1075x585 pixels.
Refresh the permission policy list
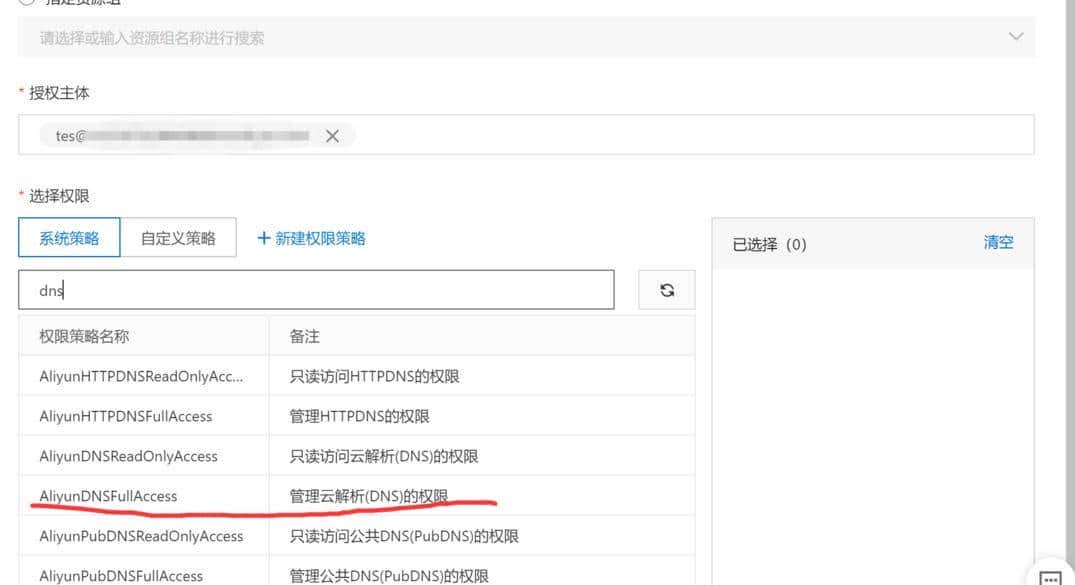click(666, 289)
